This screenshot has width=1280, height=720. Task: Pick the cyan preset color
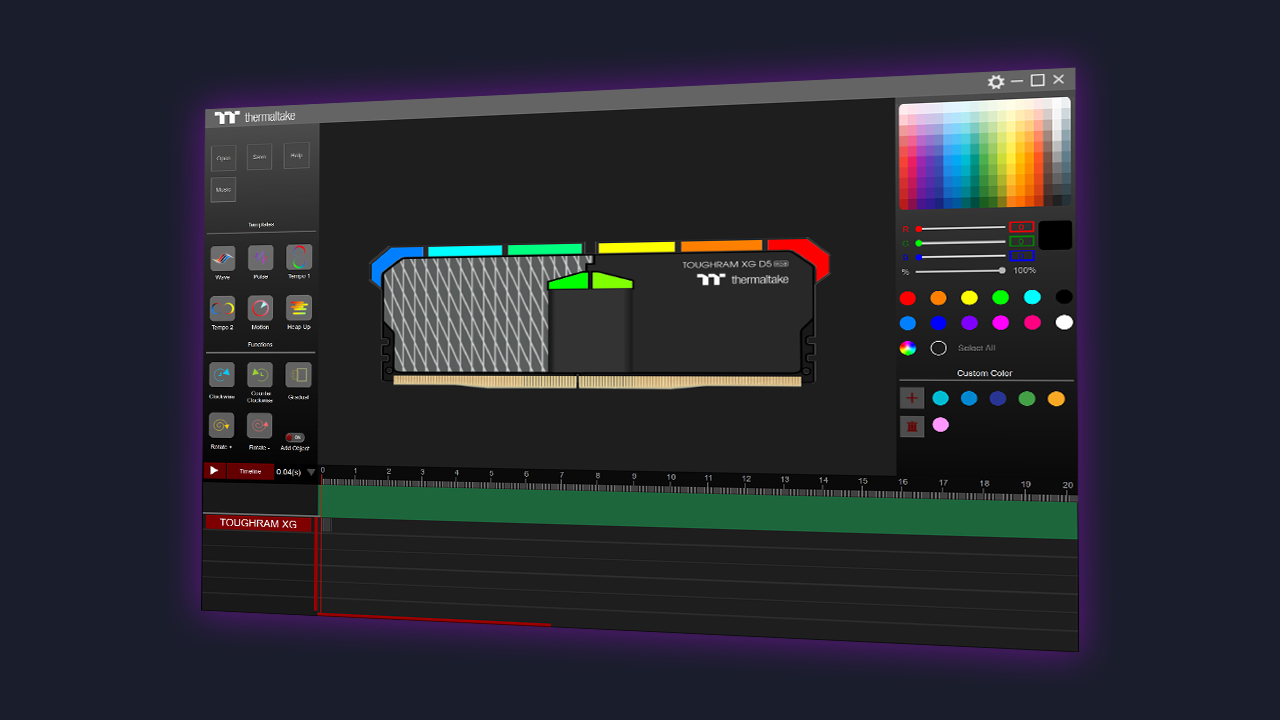click(x=1032, y=297)
